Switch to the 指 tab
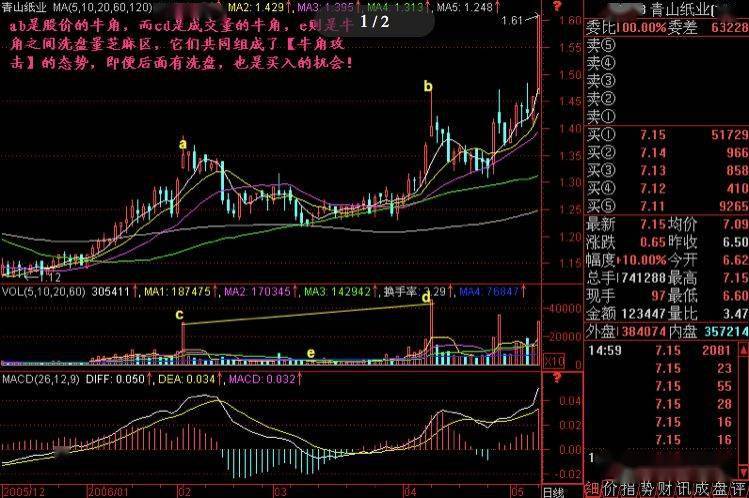749x498 pixels. pyautogui.click(x=629, y=488)
